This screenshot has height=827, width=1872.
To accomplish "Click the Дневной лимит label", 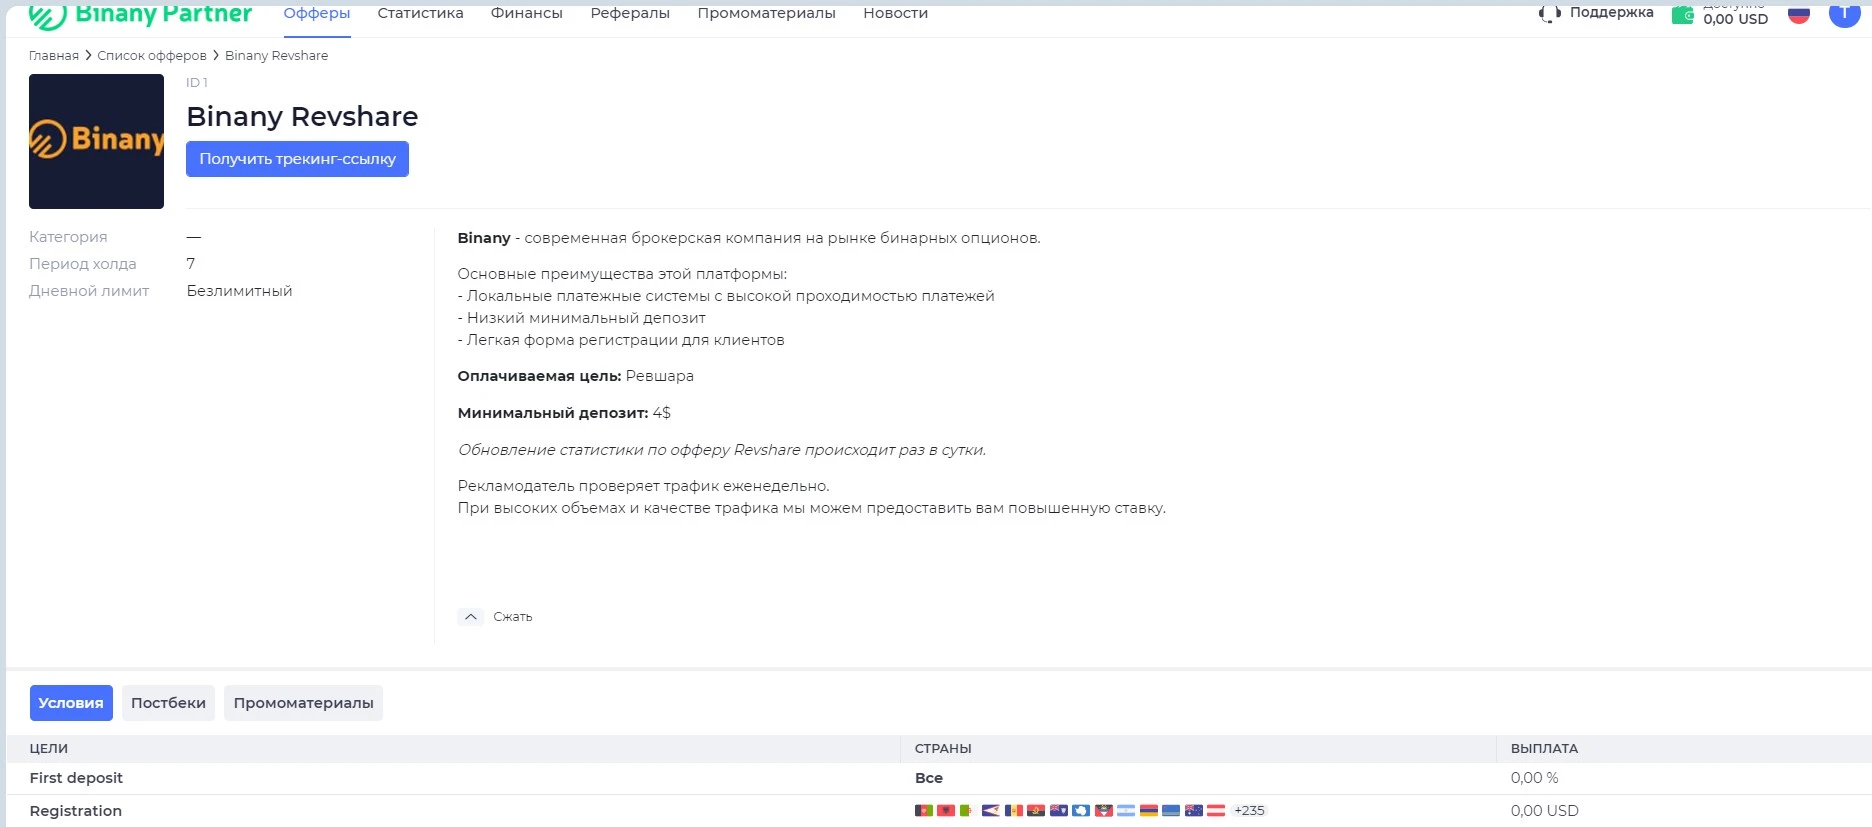I will [x=89, y=291].
